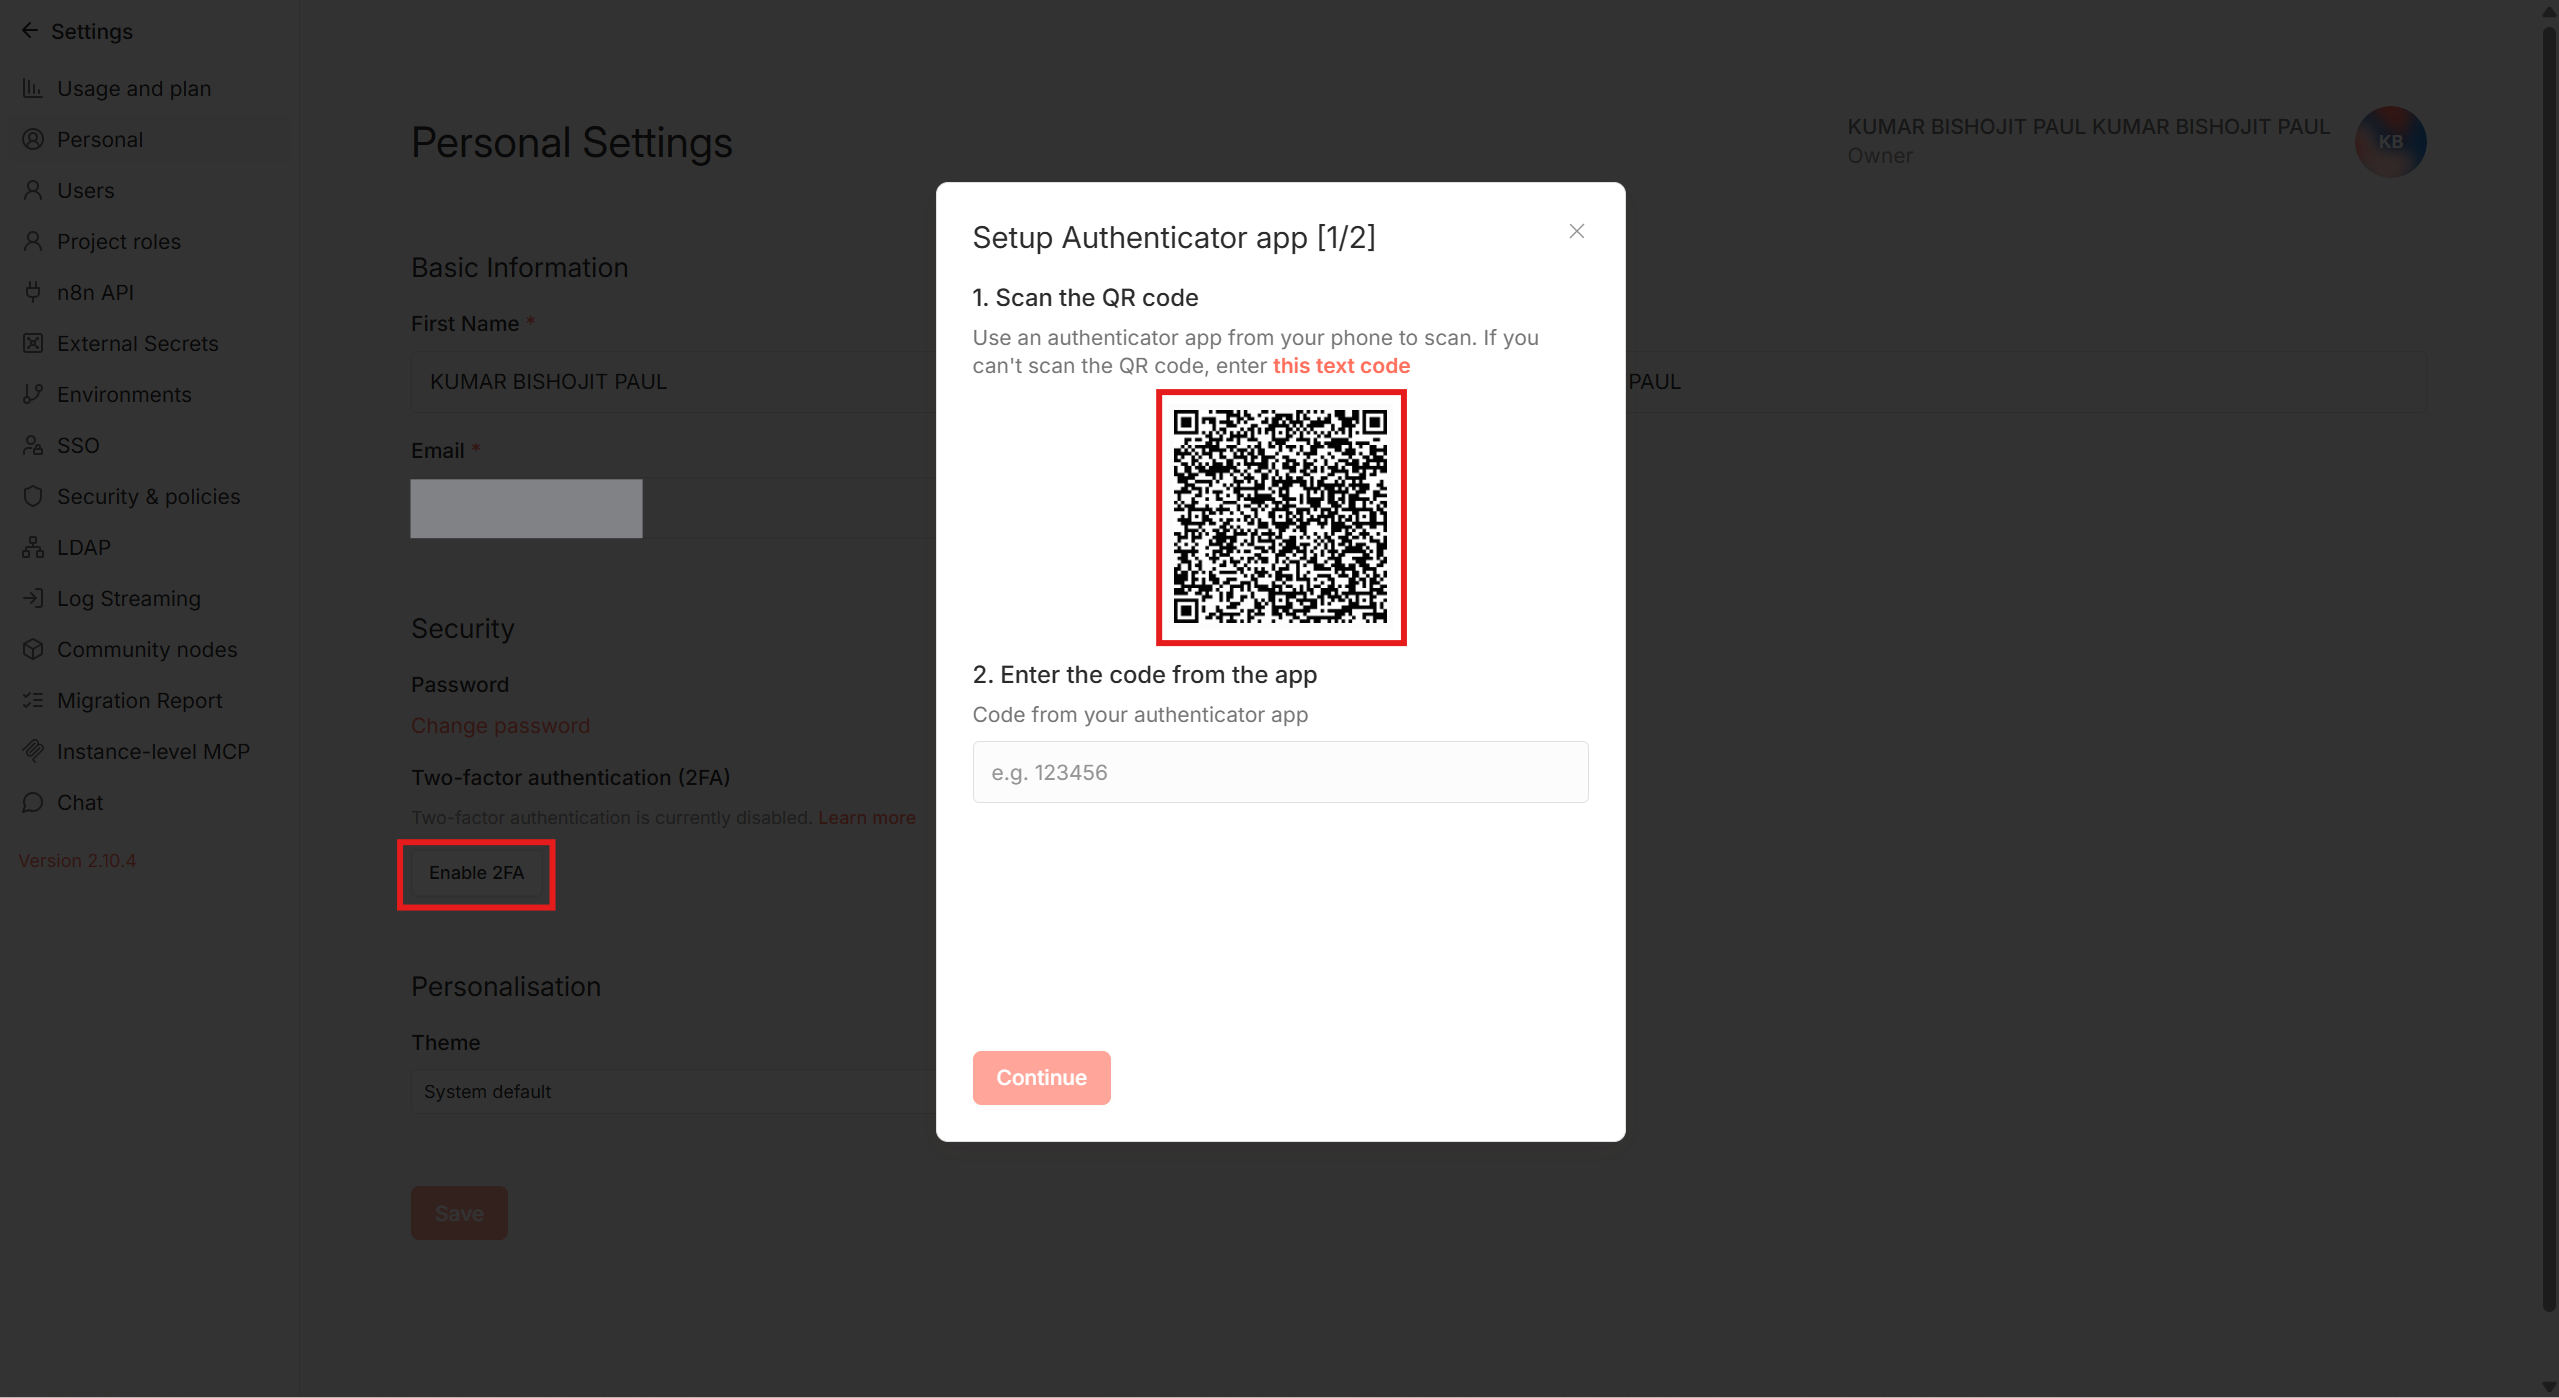Viewport: 2559px width, 1398px height.
Task: Open the 'this text code' link
Action: pos(1341,366)
